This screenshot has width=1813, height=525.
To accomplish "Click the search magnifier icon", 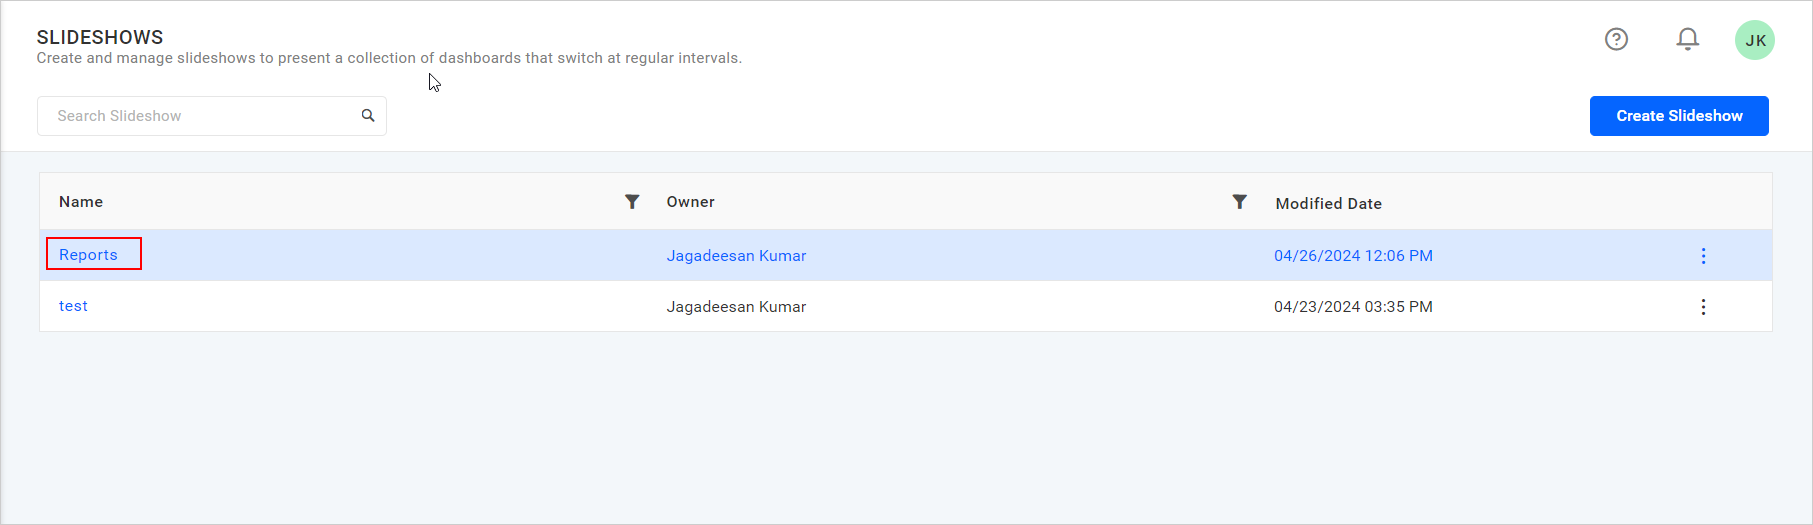I will point(368,116).
